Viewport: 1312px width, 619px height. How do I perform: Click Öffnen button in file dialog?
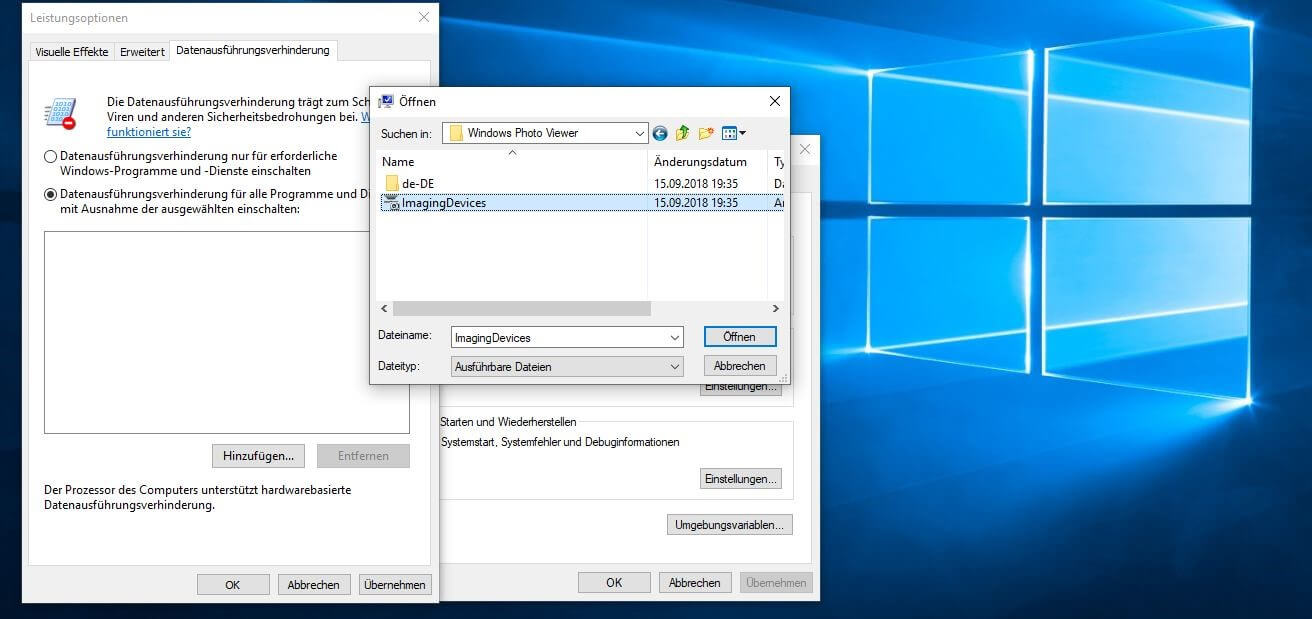click(x=740, y=337)
